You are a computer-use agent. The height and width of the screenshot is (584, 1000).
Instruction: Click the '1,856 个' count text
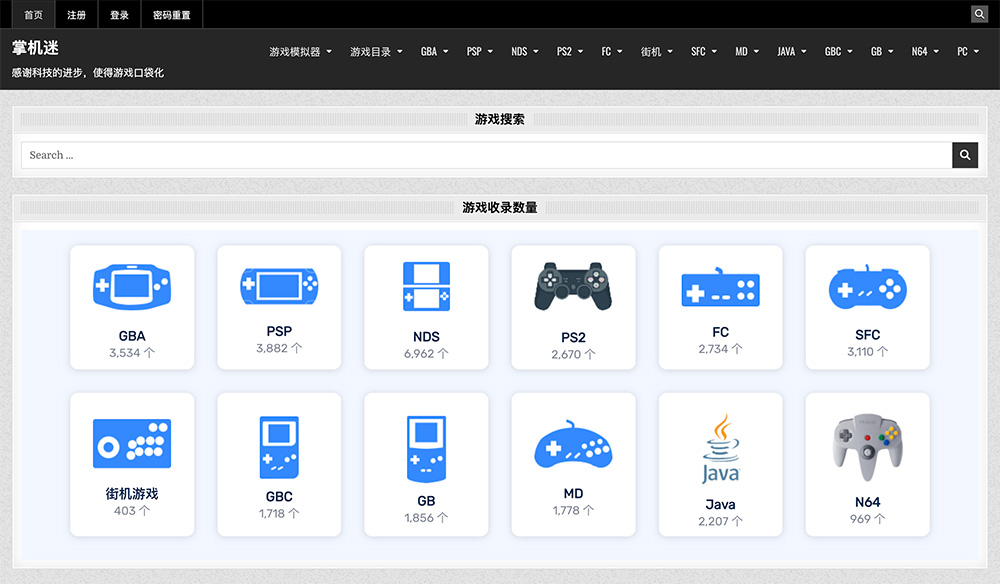coord(426,518)
